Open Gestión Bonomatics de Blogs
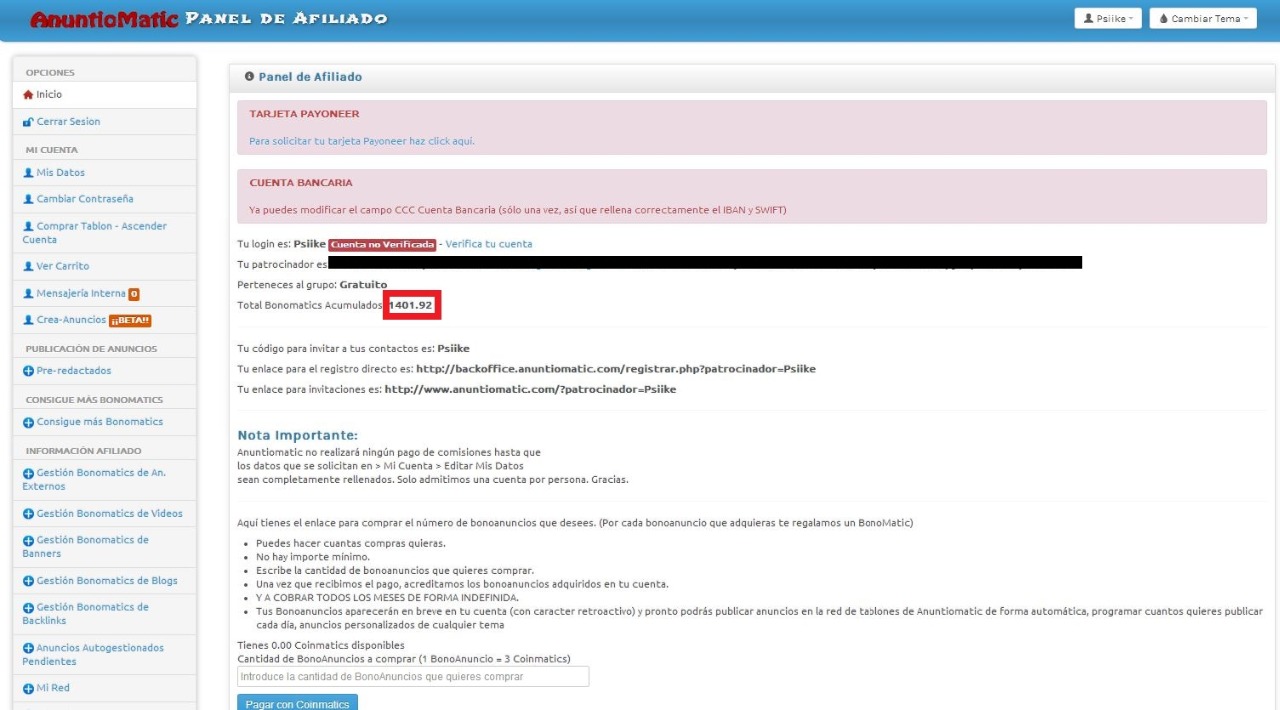Viewport: 1280px width, 710px height. pyautogui.click(x=106, y=581)
